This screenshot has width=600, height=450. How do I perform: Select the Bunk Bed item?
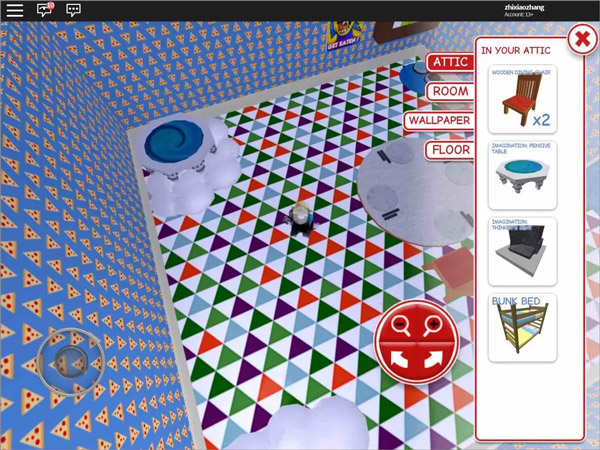pyautogui.click(x=522, y=327)
